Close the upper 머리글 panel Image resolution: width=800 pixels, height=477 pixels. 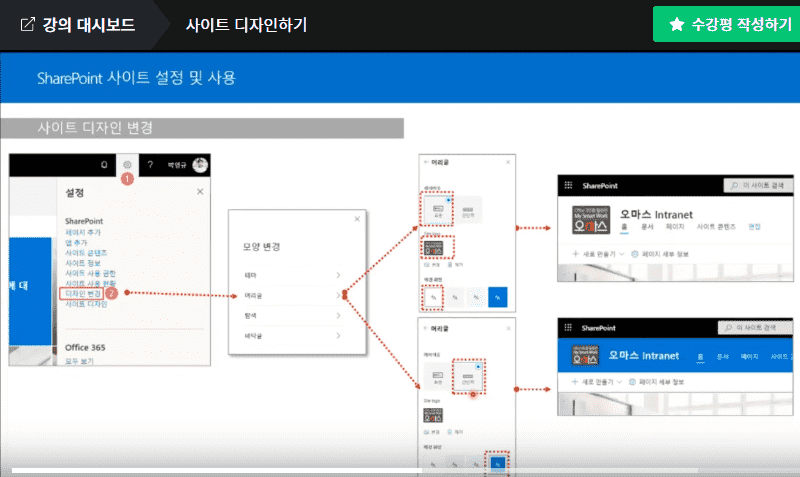pos(508,162)
